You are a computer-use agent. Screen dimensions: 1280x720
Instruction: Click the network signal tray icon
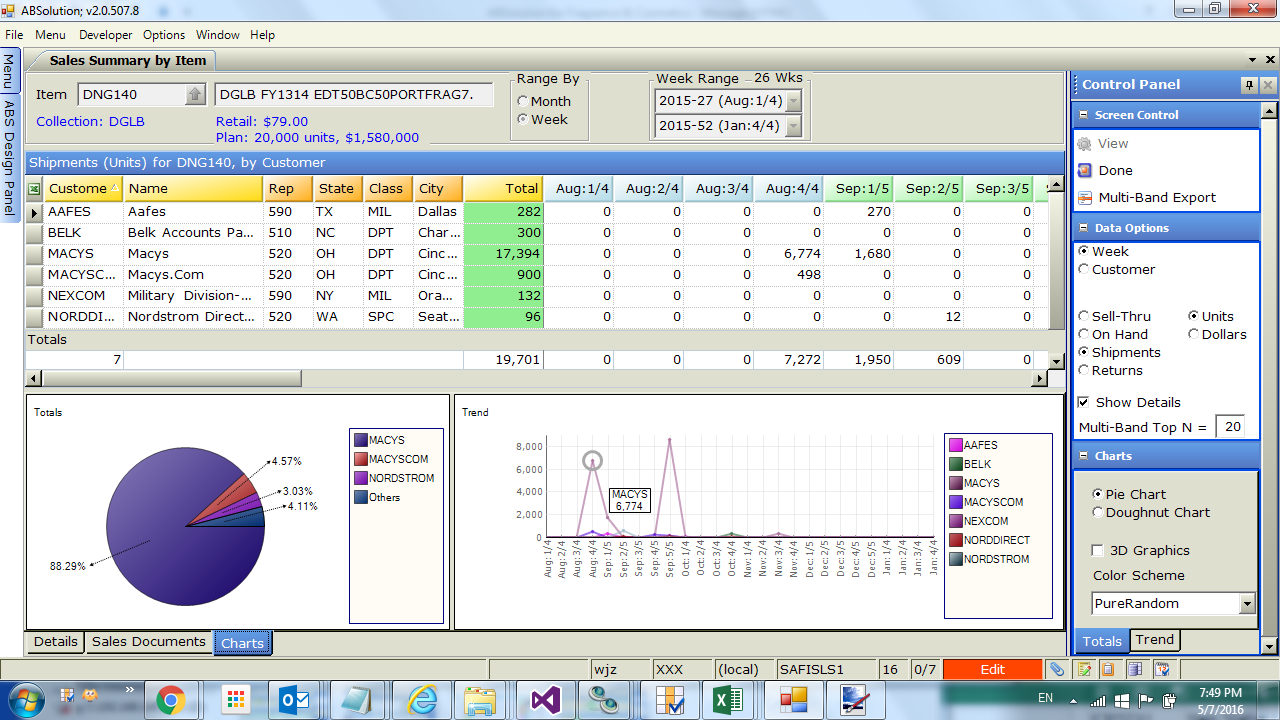click(1098, 699)
